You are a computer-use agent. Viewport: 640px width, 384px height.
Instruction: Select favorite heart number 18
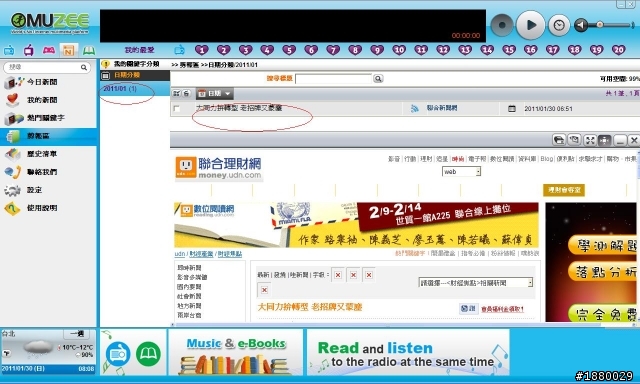[x=575, y=50]
